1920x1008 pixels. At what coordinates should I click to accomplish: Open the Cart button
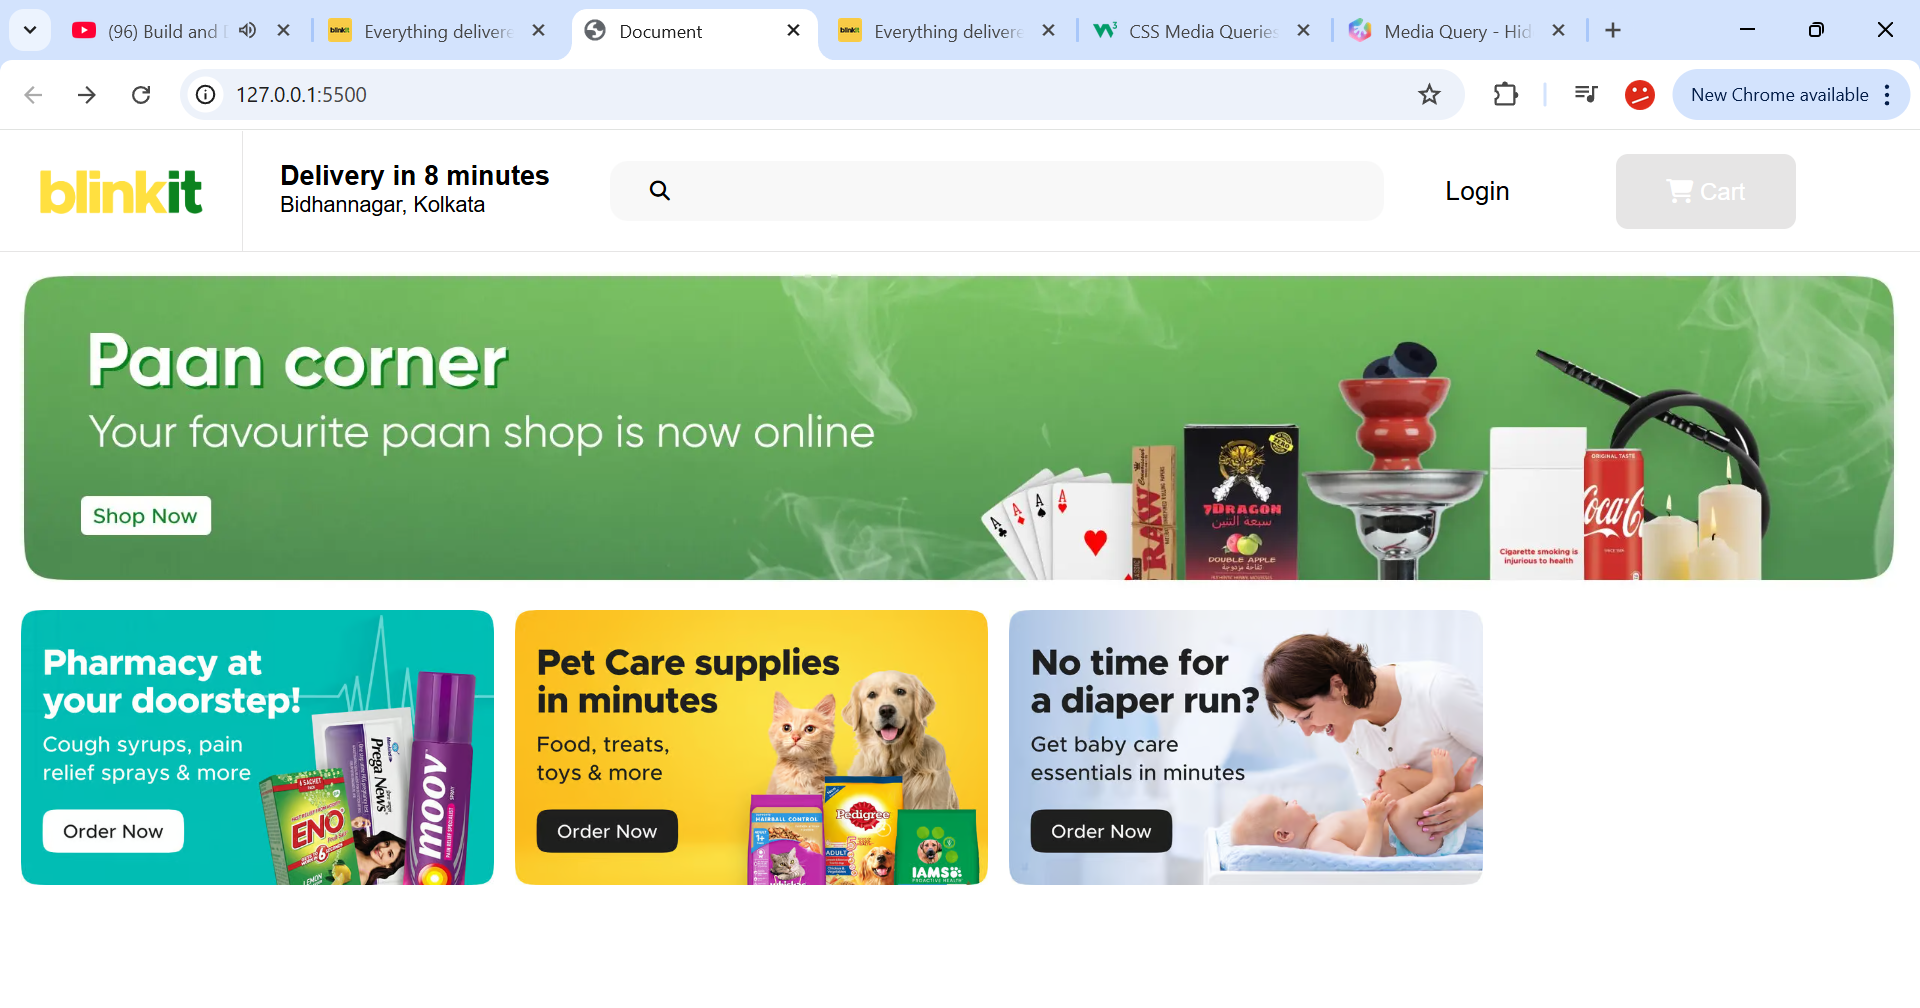point(1706,191)
